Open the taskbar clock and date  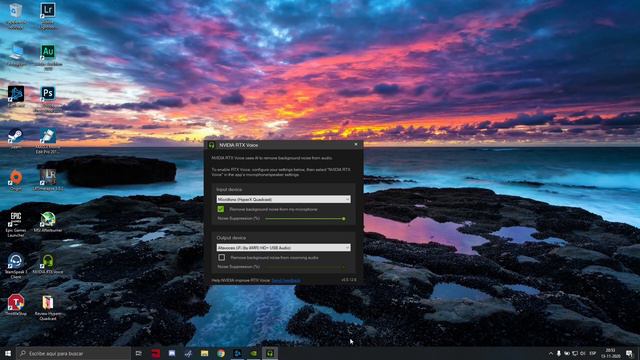point(611,353)
